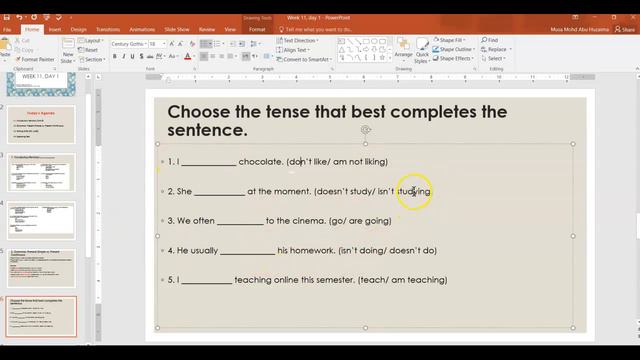This screenshot has width=640, height=360.
Task: Toggle Center paragraph alignment
Action: (x=213, y=56)
